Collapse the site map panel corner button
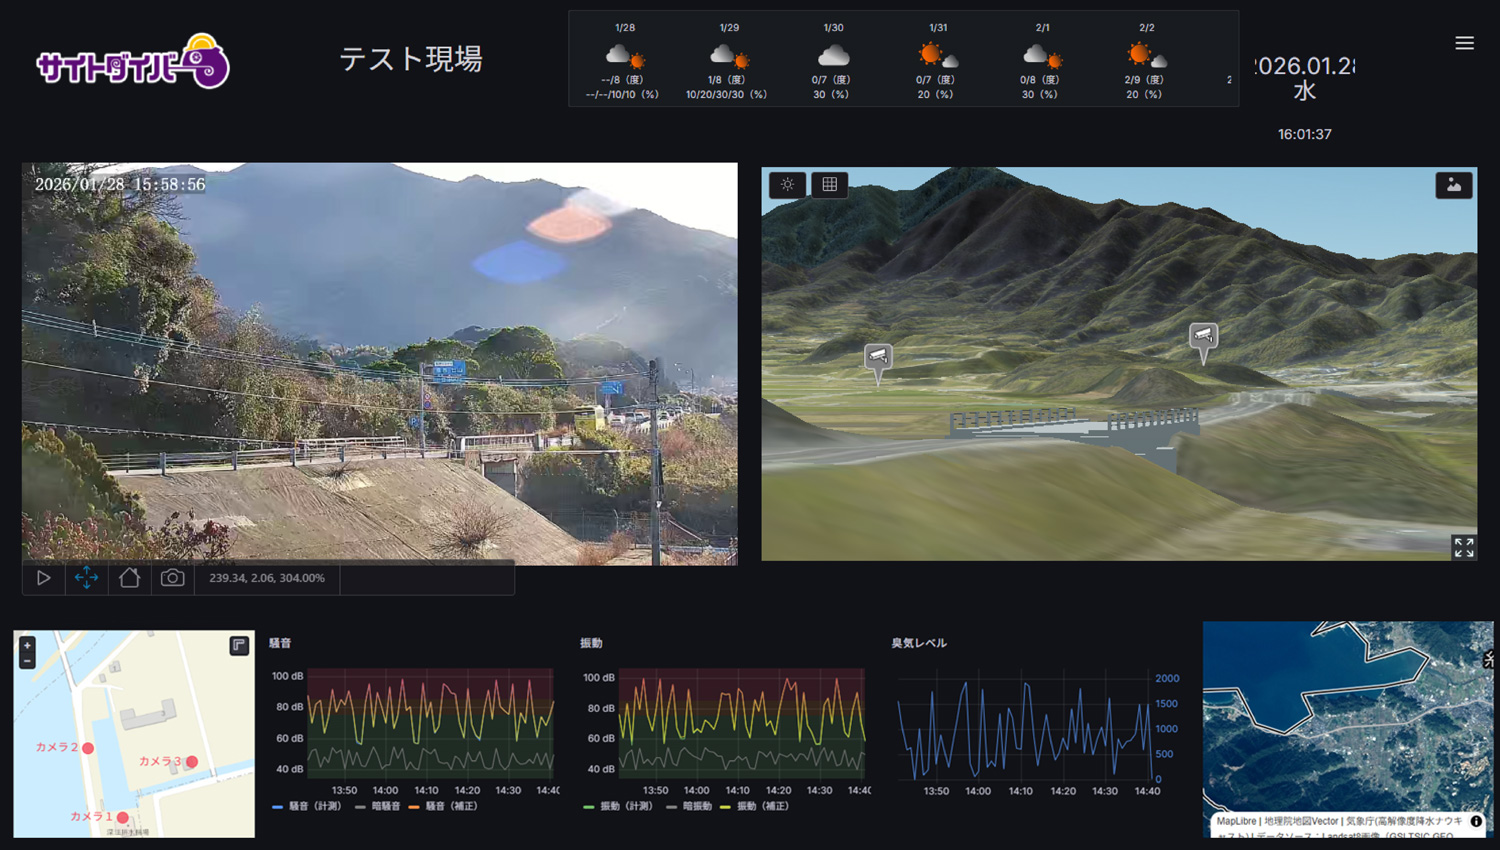Screen dimensions: 1500x850 click(x=239, y=645)
